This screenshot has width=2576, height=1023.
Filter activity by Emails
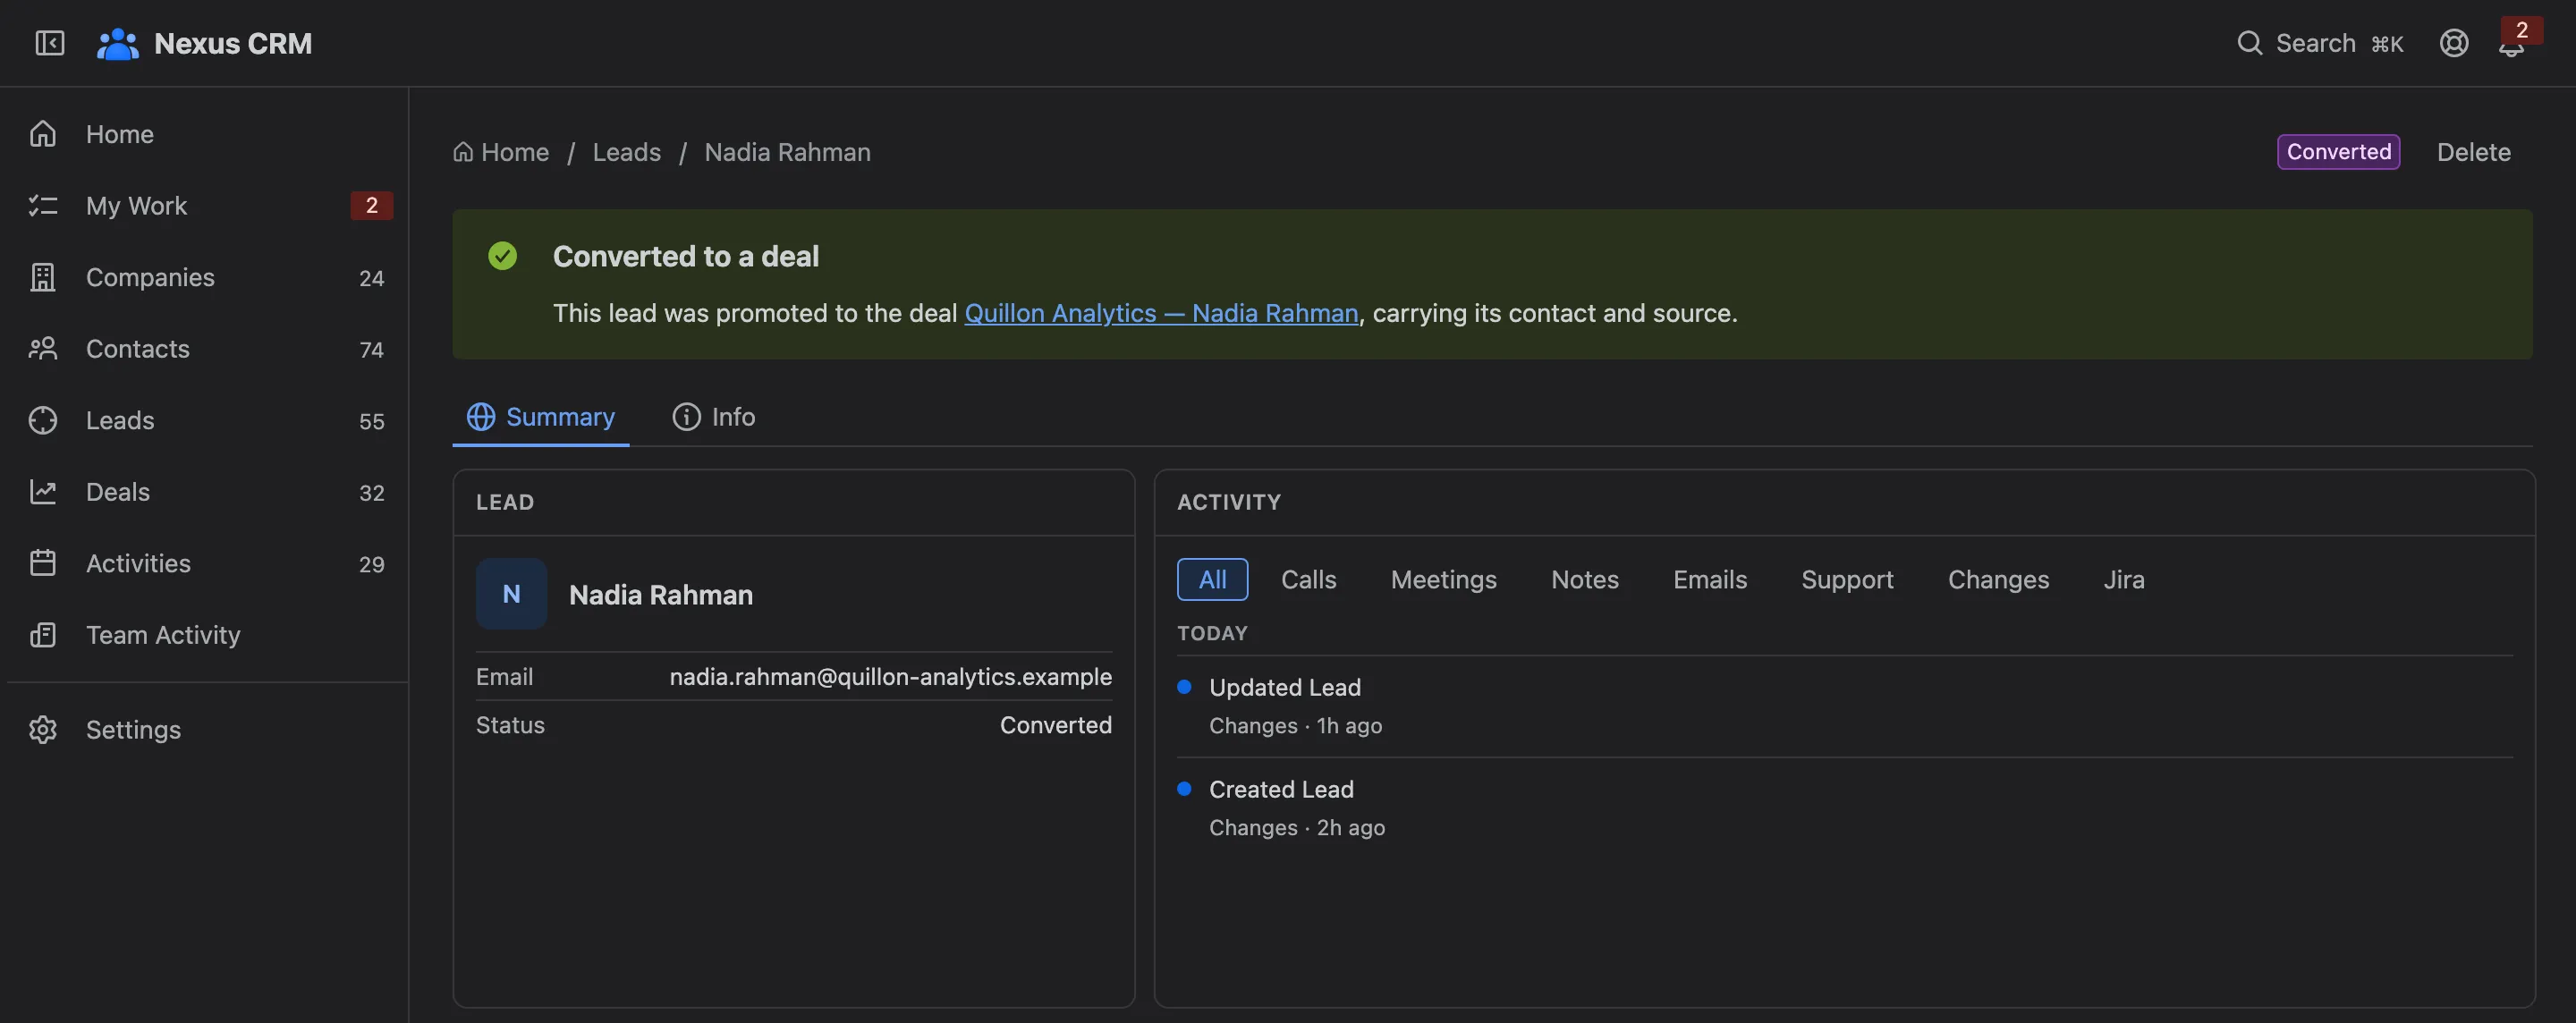pos(1710,579)
